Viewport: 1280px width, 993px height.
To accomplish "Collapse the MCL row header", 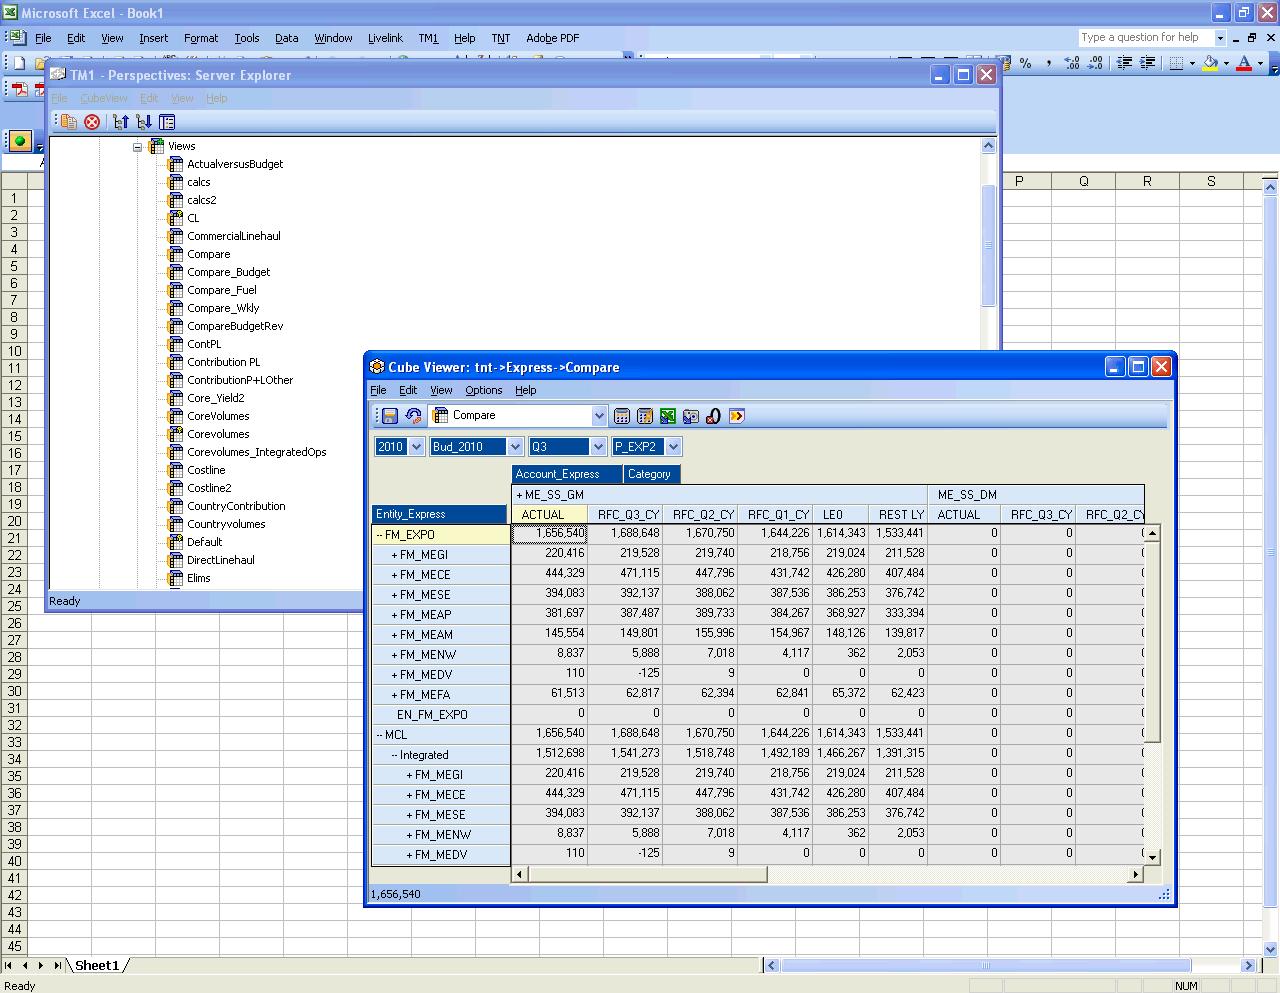I will tap(380, 735).
